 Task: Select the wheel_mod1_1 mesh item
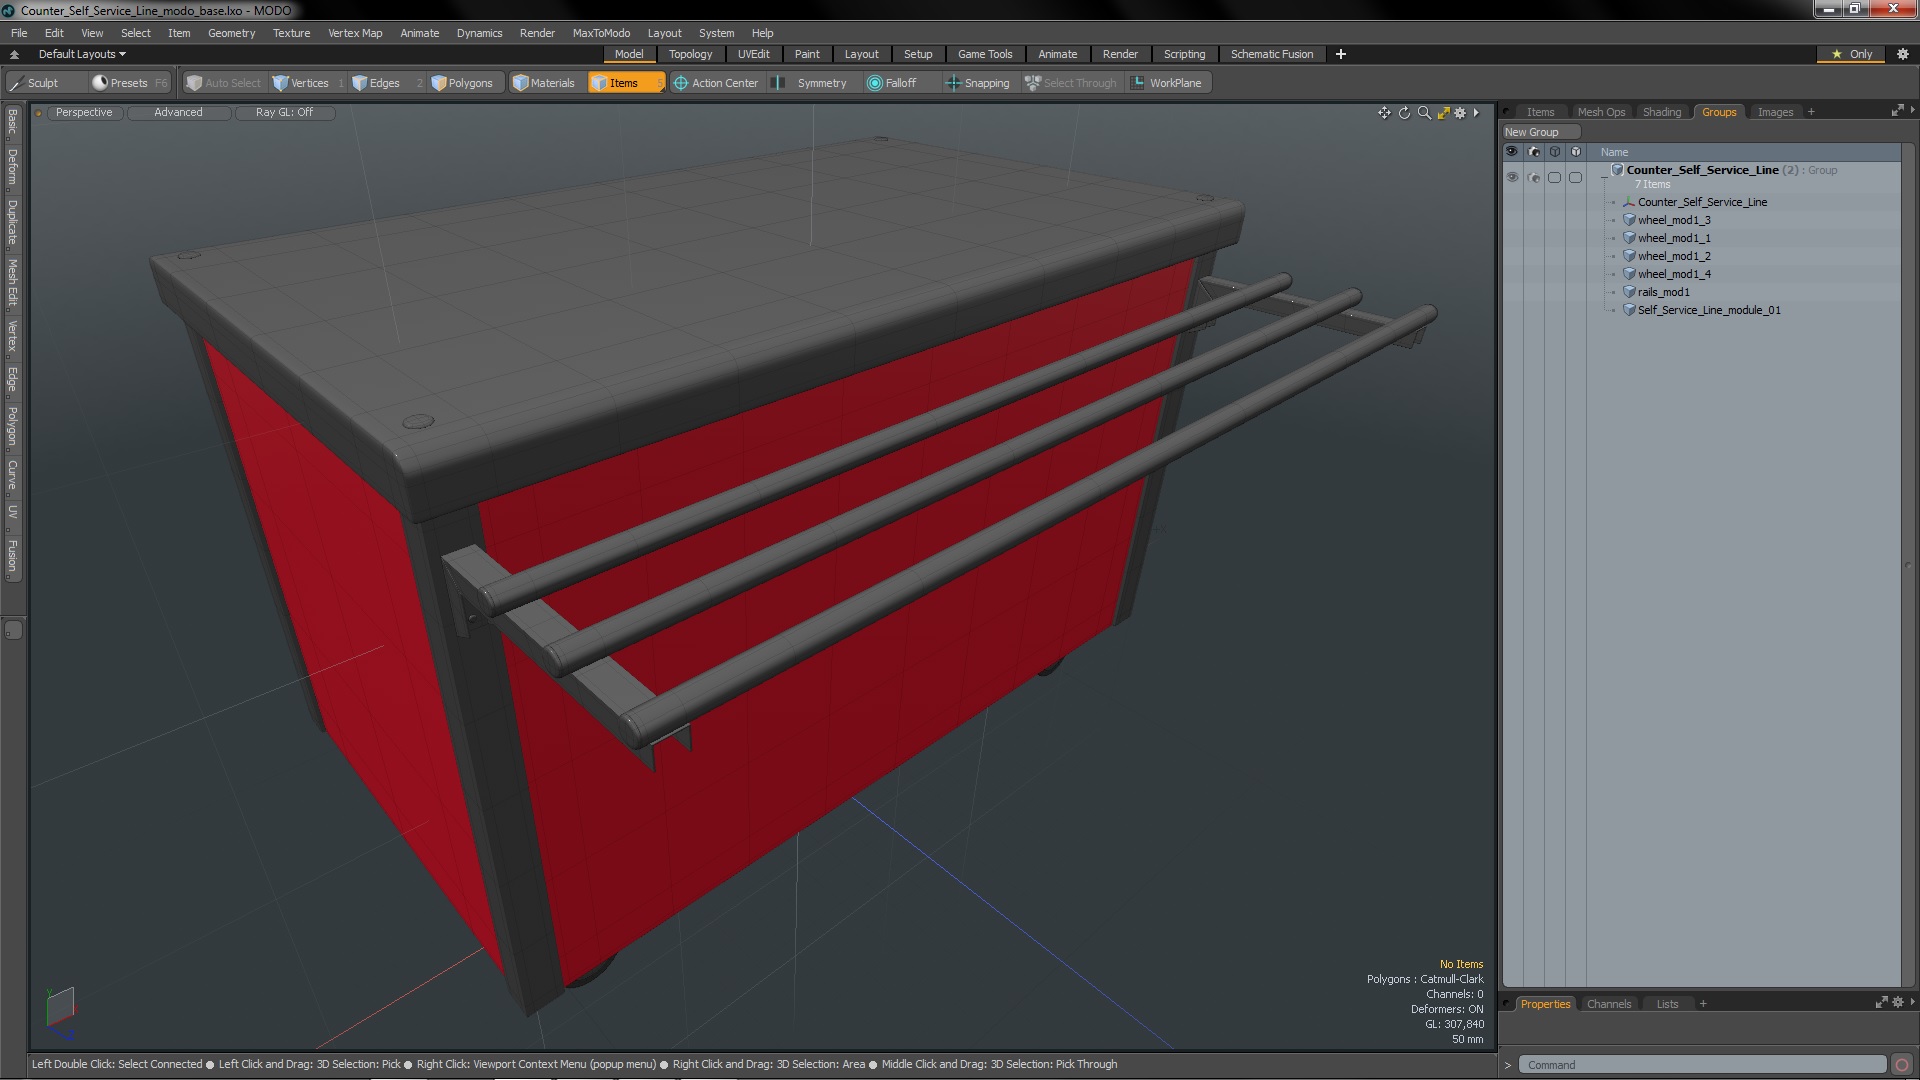tap(1674, 238)
